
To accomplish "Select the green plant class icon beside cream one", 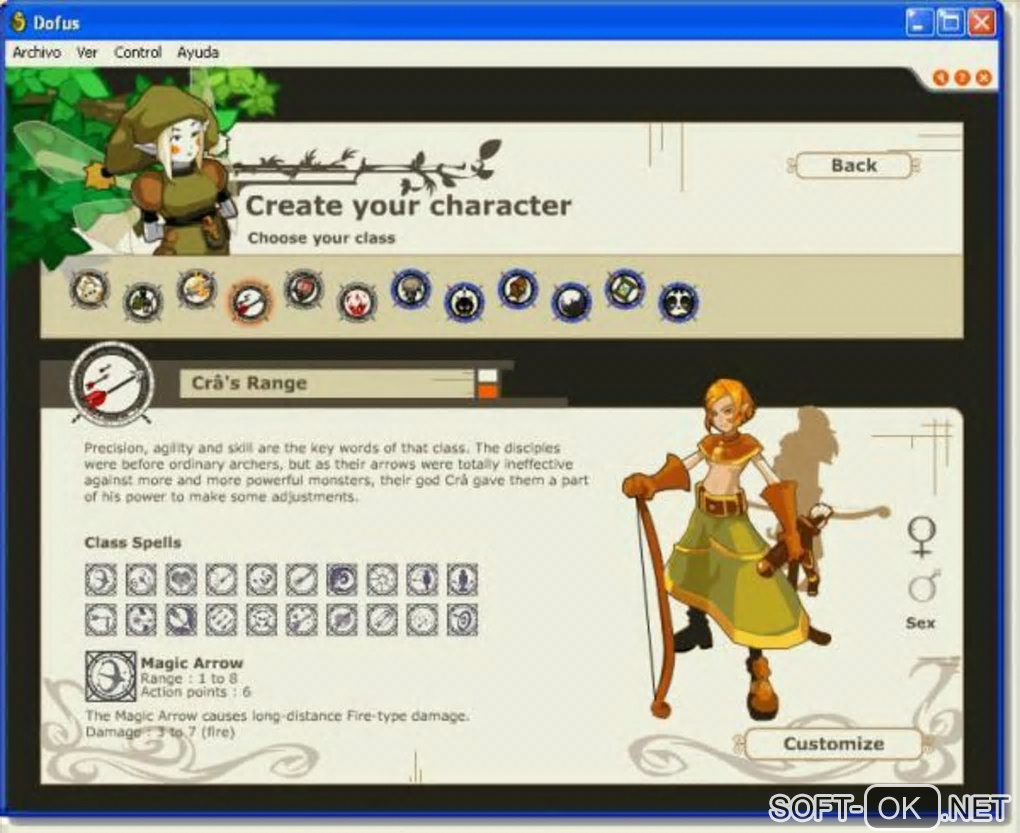I will [x=143, y=302].
